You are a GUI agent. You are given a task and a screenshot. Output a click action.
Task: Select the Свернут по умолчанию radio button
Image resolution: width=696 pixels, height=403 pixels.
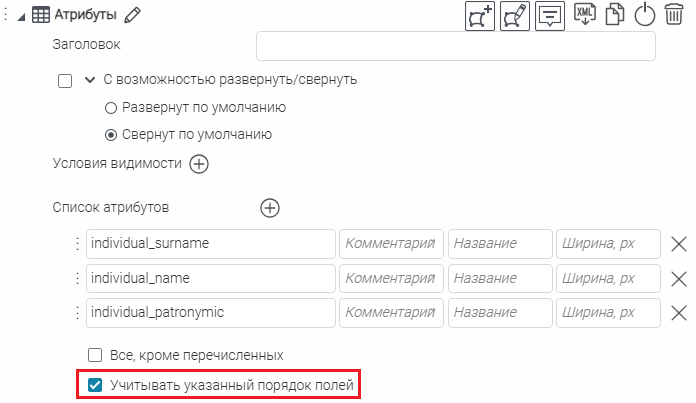pos(112,134)
